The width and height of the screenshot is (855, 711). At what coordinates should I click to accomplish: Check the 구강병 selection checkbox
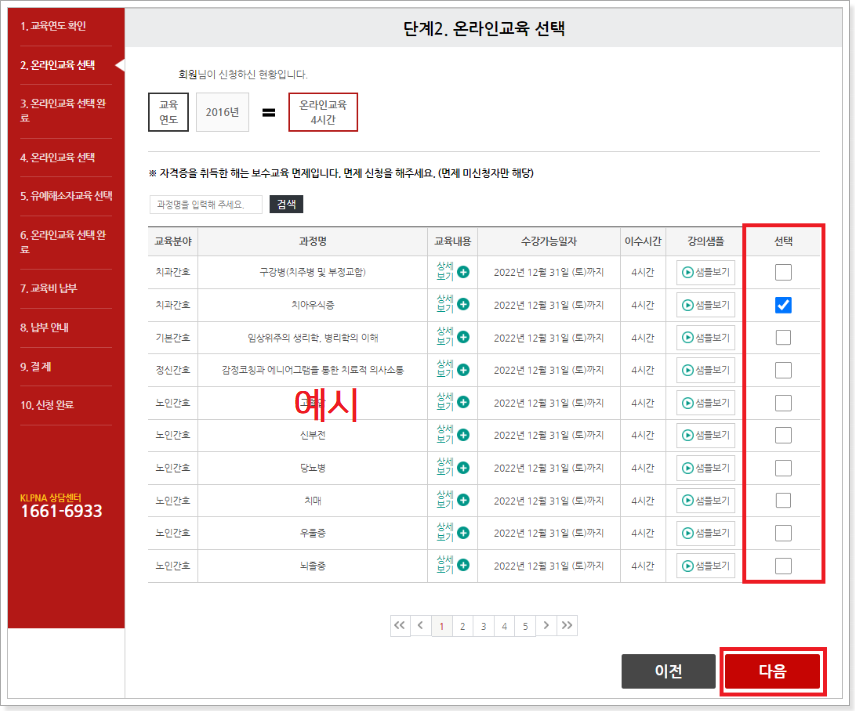[783, 271]
